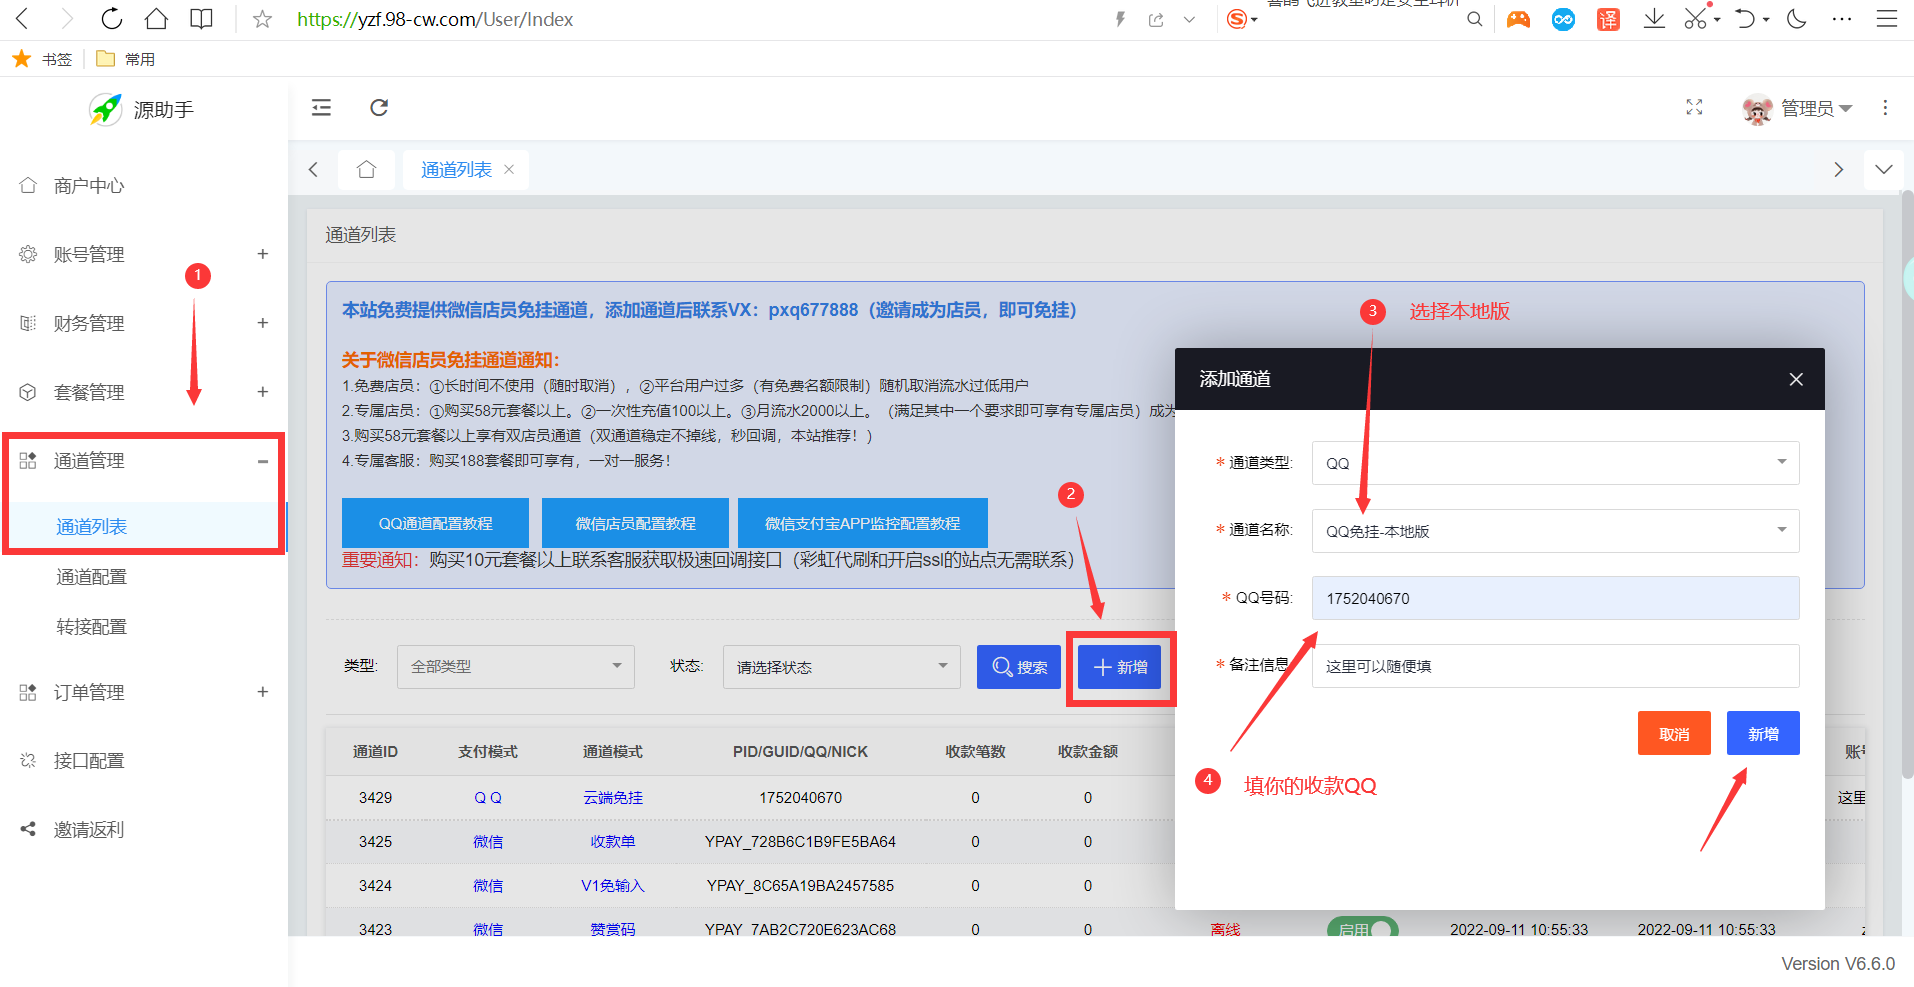The height and width of the screenshot is (987, 1914).
Task: Click the dialog 新增 submit button
Action: 1763,733
